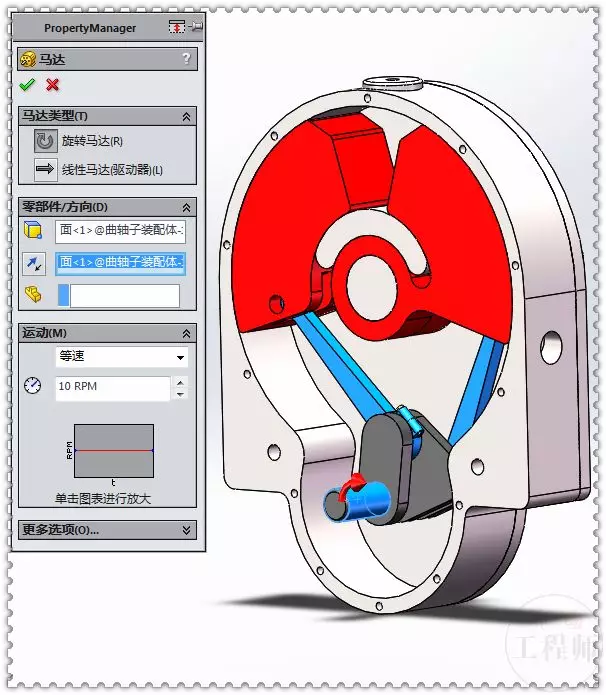Click the component-to-move-relative-to yellow icon
Screen dimensions: 606x695
pyautogui.click(x=33, y=294)
